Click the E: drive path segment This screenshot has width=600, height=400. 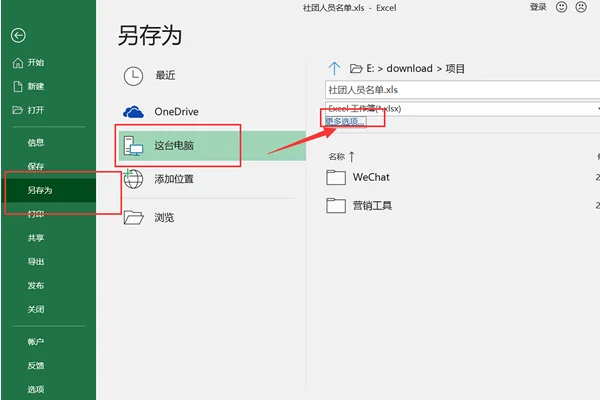pos(370,69)
